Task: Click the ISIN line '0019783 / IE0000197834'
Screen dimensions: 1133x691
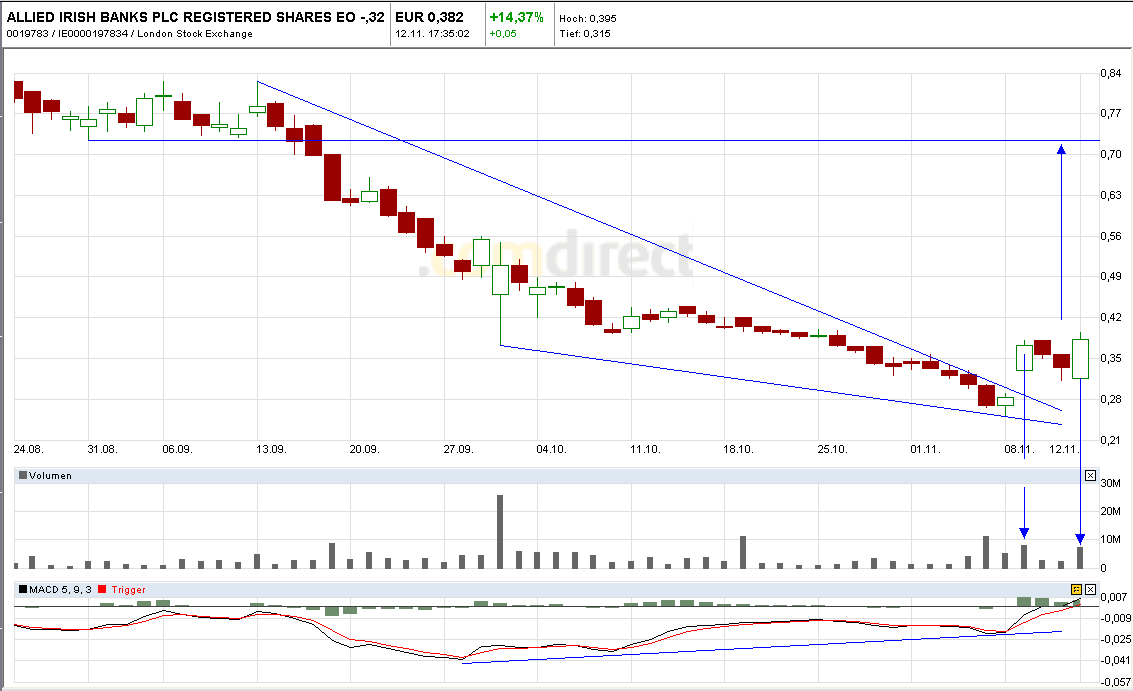Action: pos(67,33)
